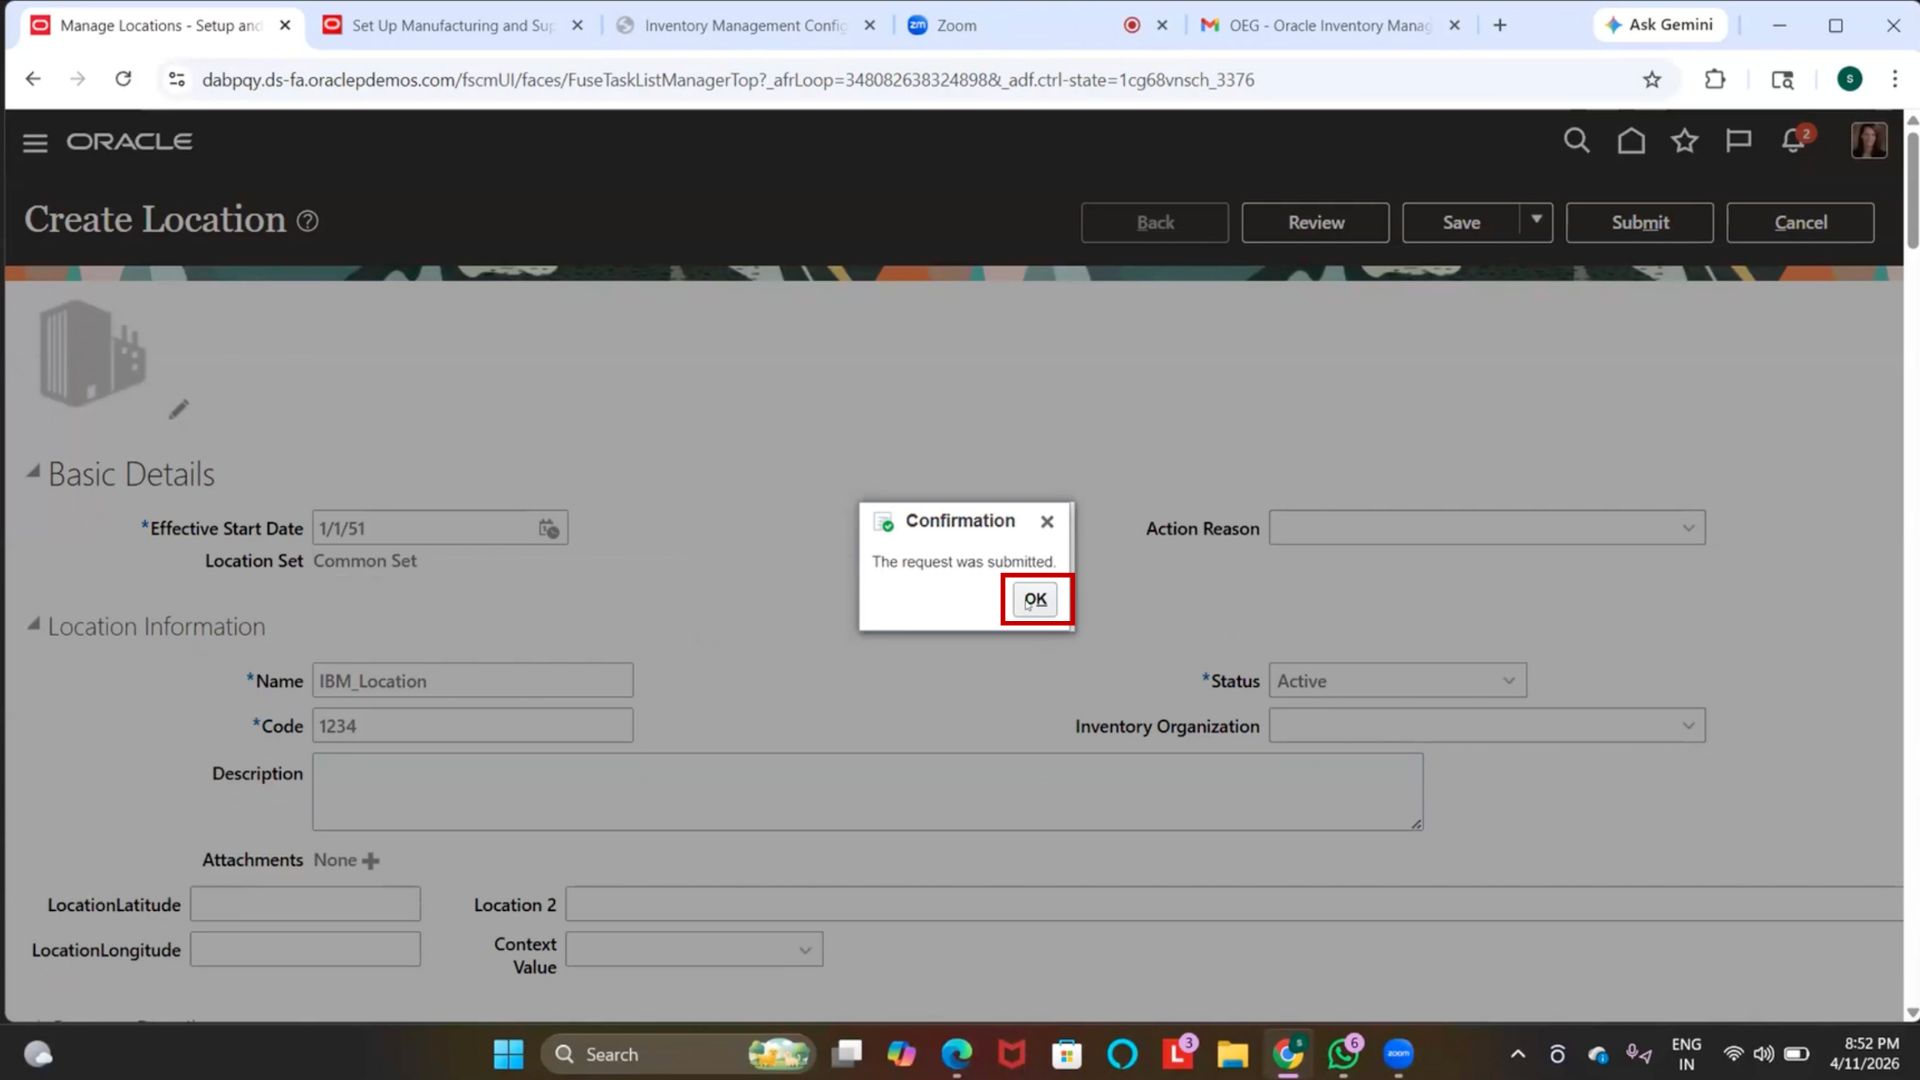The height and width of the screenshot is (1080, 1920).
Task: Go to Oracle home page icon
Action: point(1631,141)
